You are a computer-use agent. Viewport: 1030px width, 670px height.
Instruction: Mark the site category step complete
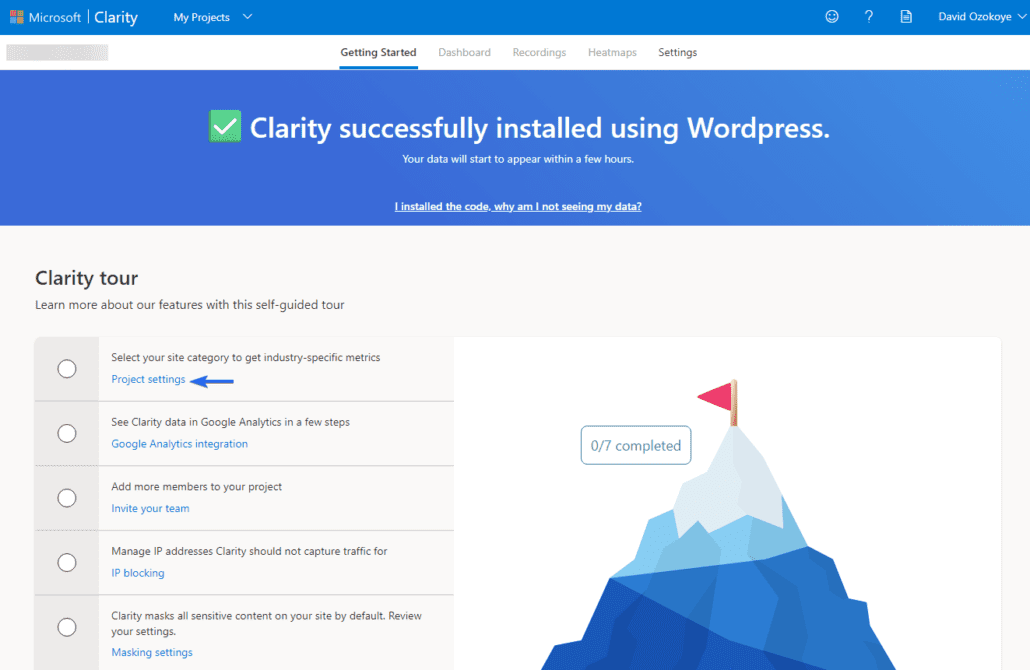(x=67, y=369)
